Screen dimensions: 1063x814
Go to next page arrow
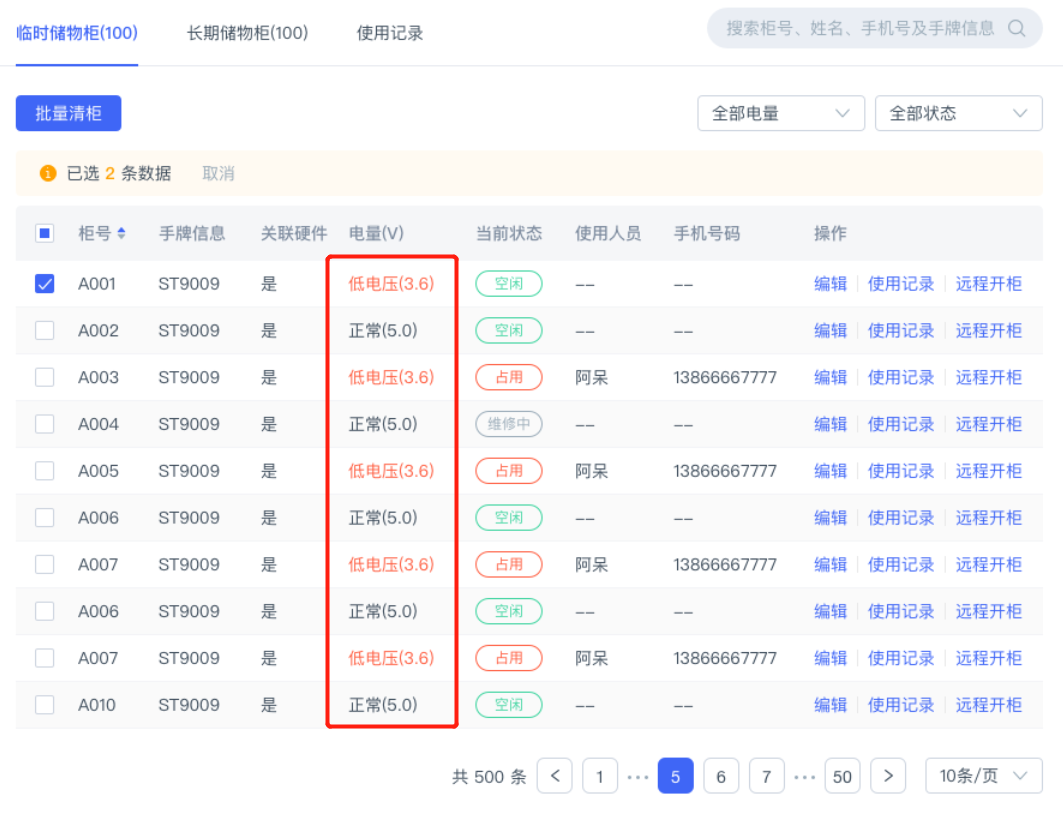coord(888,776)
